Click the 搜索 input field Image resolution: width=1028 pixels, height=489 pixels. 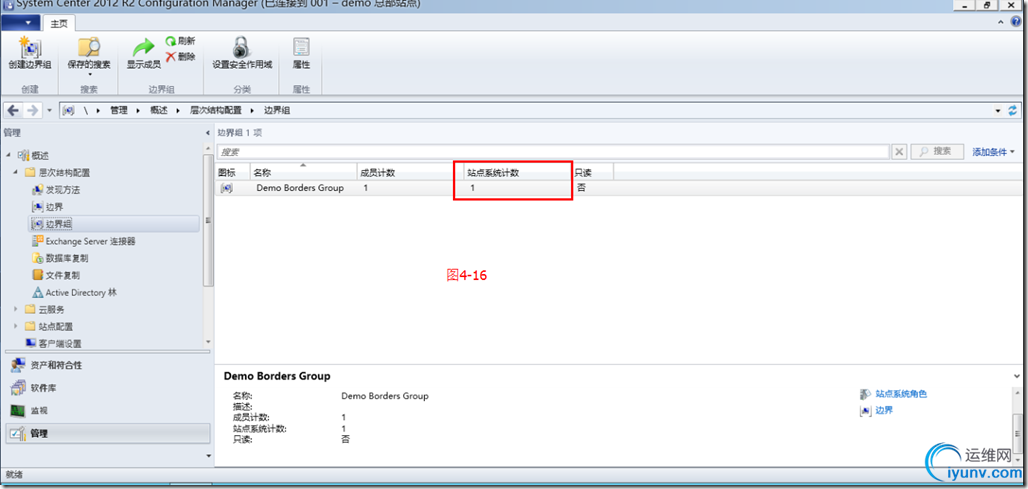(x=553, y=151)
